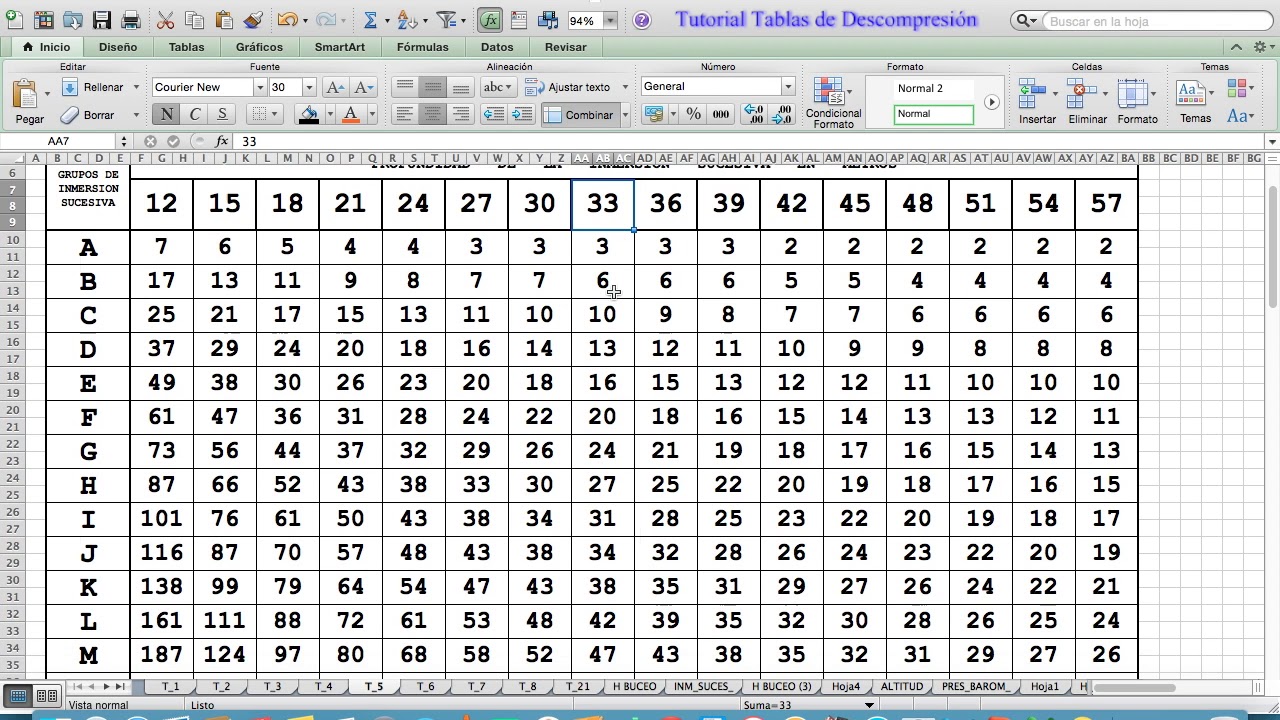Cut selection with scissors icon
Screen dimensions: 1280x720
[166, 20]
